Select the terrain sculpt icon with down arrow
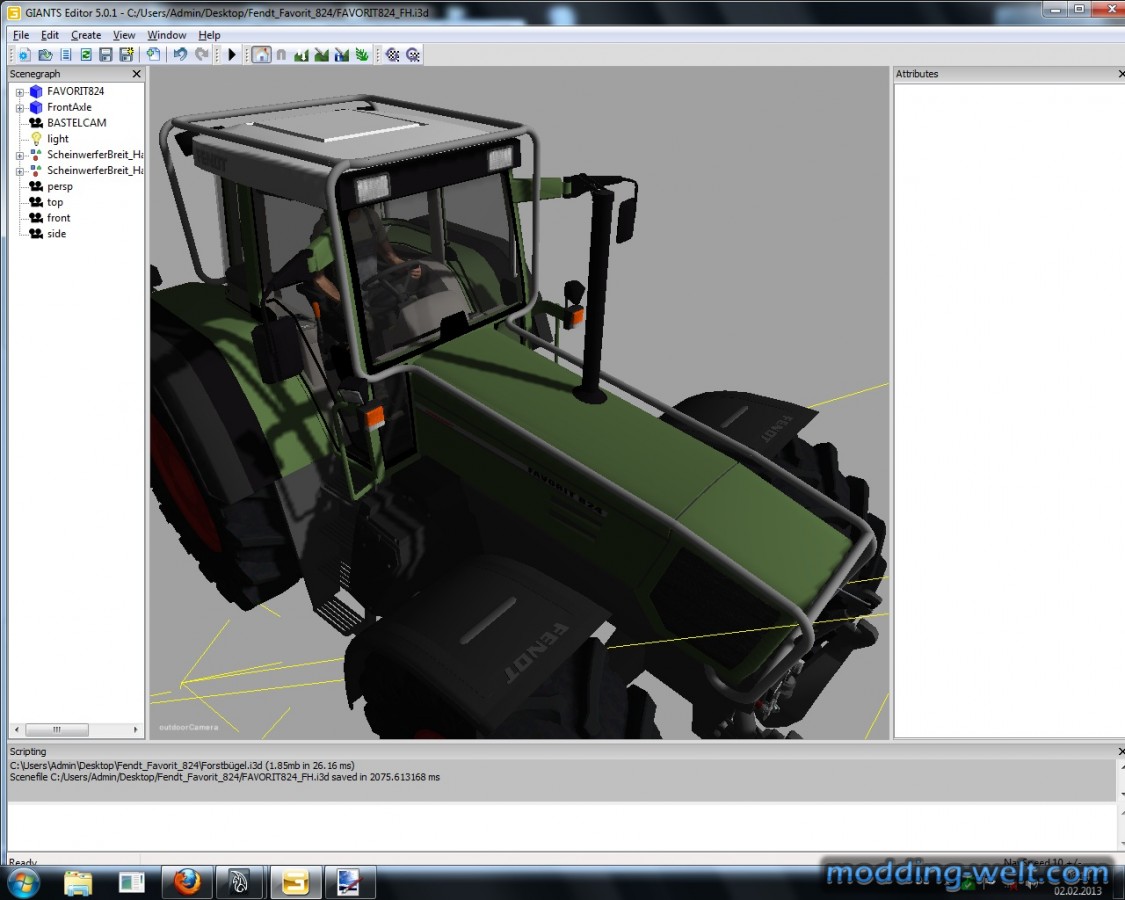Image resolution: width=1125 pixels, height=900 pixels. coord(301,55)
